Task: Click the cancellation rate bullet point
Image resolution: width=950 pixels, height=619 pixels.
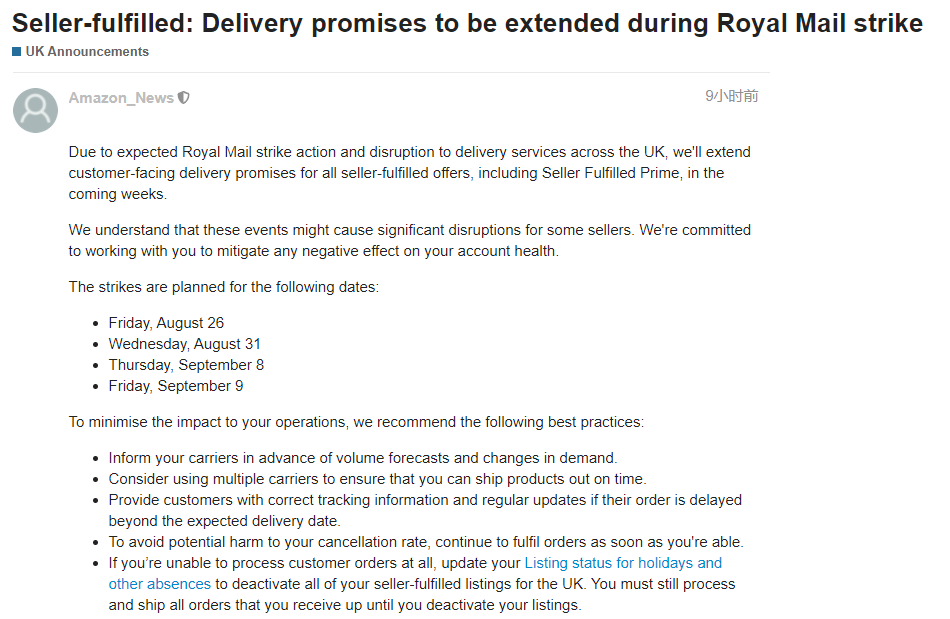Action: point(426,542)
